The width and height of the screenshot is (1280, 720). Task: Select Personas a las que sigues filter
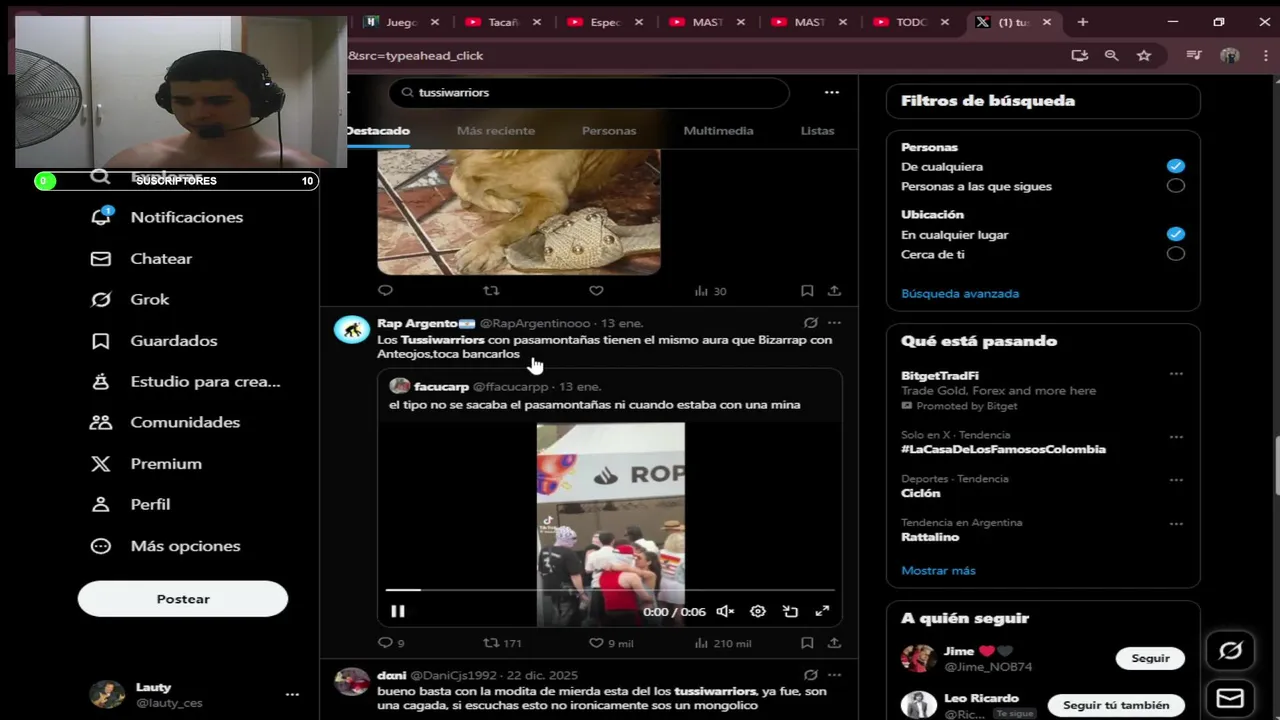tap(1176, 186)
